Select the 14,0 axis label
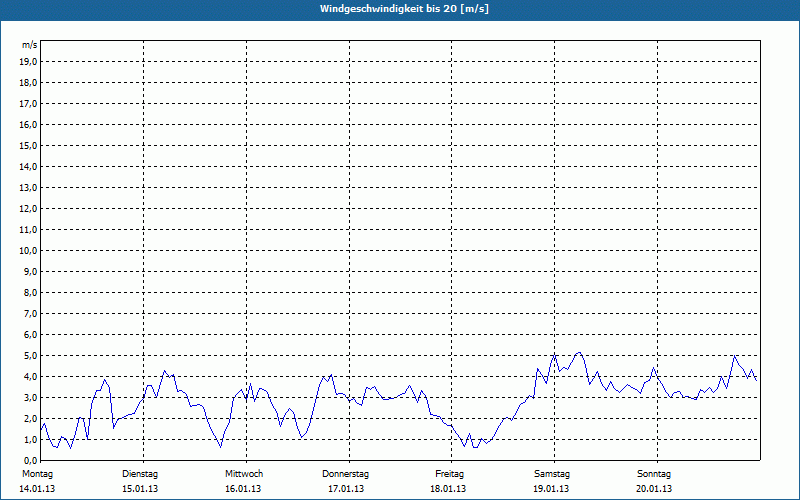800x500 pixels. (x=28, y=166)
